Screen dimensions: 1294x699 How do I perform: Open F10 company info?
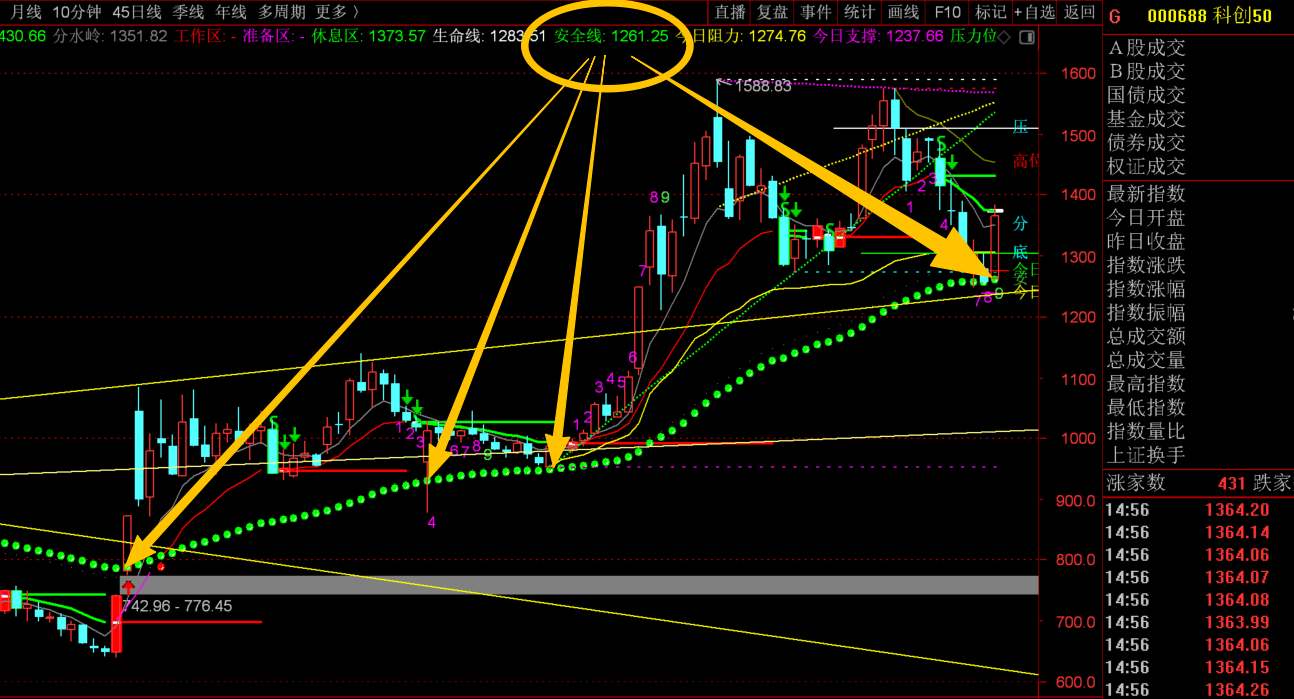[947, 12]
